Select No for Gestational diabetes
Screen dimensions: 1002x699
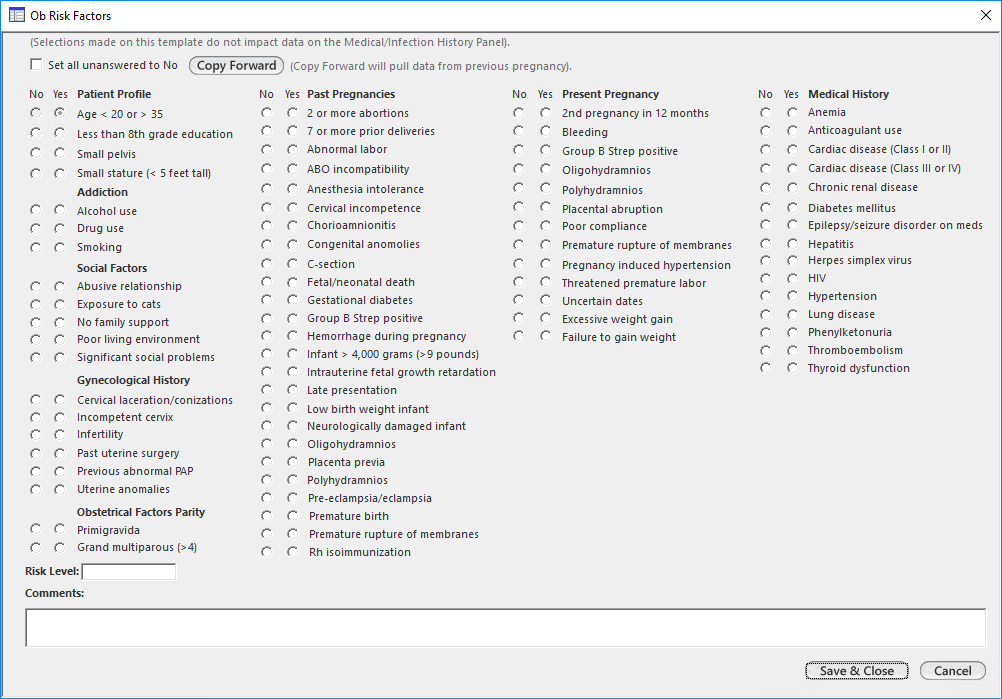(266, 300)
